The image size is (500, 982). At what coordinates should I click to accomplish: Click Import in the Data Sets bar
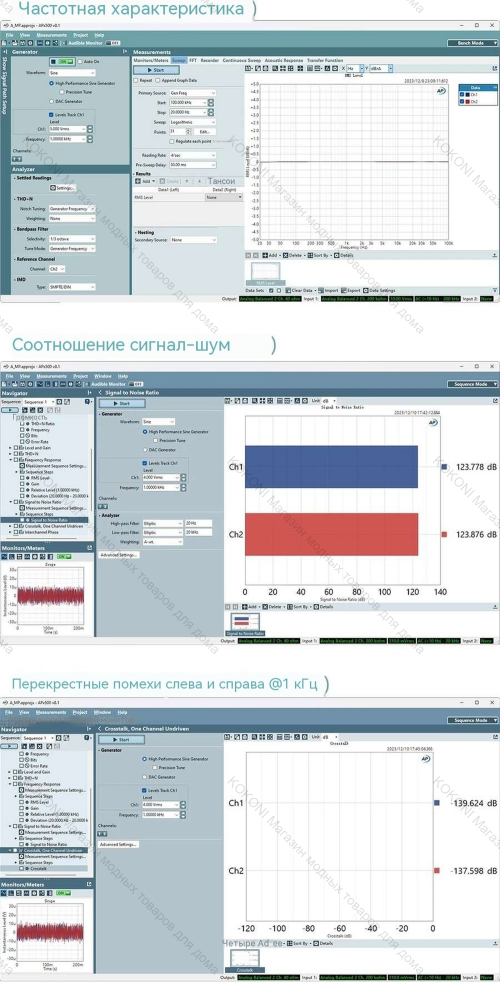(328, 291)
